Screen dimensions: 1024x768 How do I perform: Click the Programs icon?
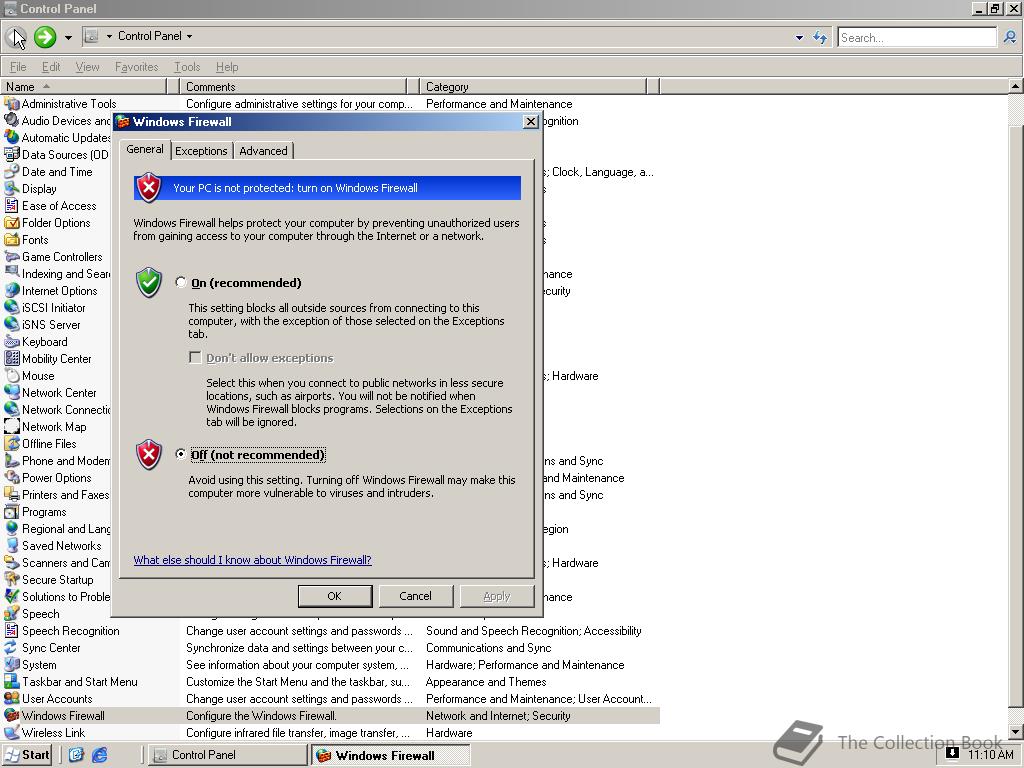click(x=12, y=511)
